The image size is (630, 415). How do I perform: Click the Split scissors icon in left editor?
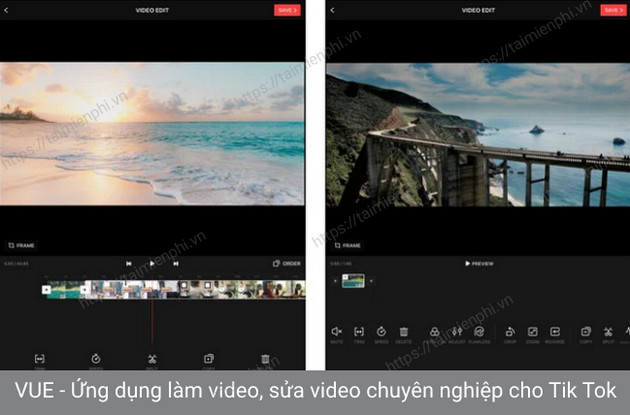pos(152,358)
